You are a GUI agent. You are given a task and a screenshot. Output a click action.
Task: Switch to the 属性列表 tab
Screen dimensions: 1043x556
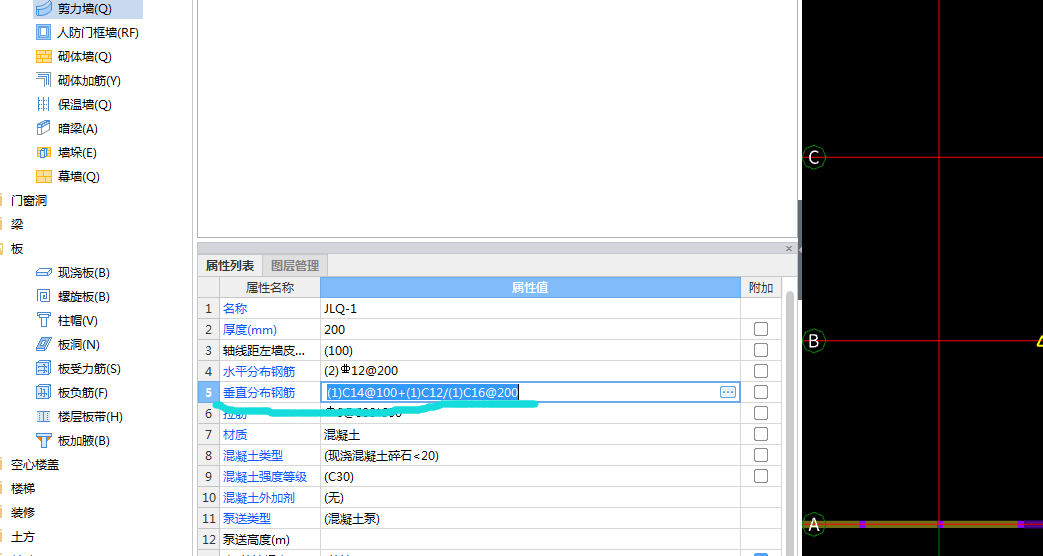[x=229, y=266]
